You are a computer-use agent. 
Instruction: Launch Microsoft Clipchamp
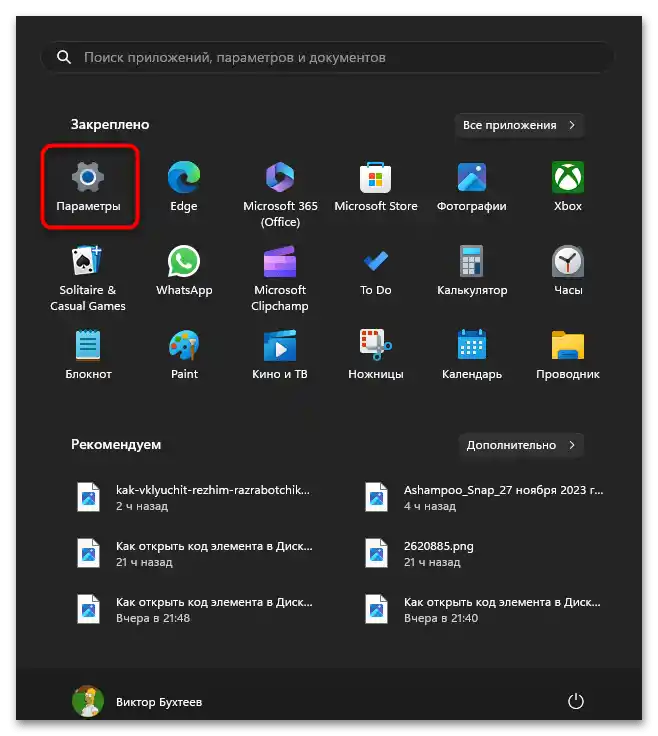coord(280,277)
